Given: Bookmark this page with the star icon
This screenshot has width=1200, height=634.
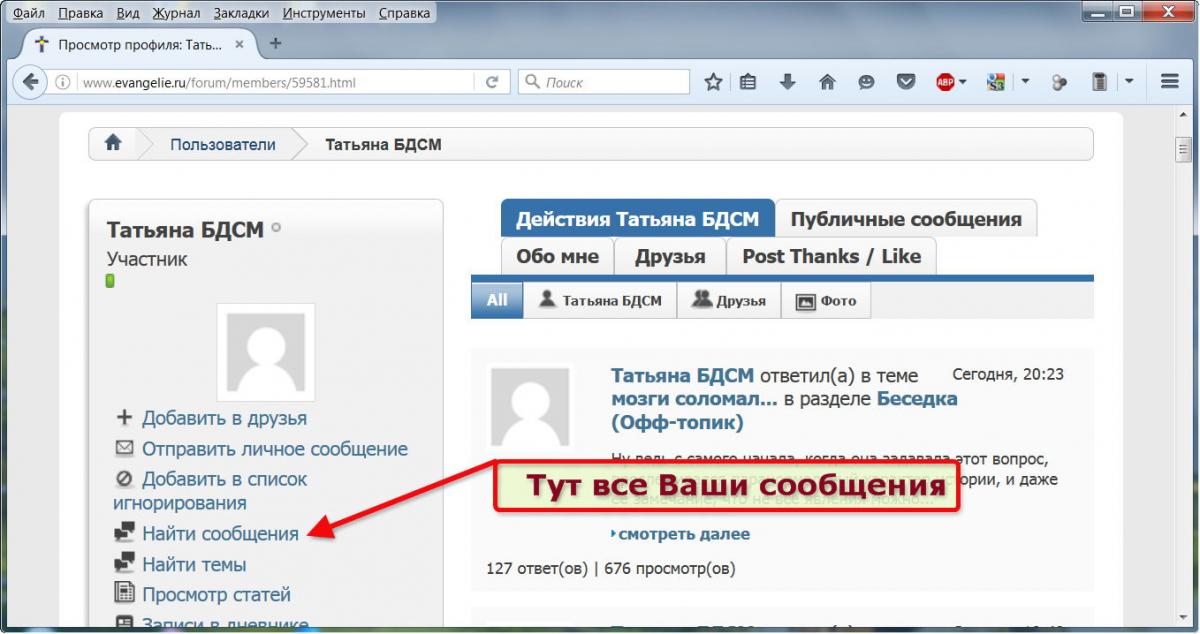Looking at the screenshot, I should pyautogui.click(x=713, y=82).
